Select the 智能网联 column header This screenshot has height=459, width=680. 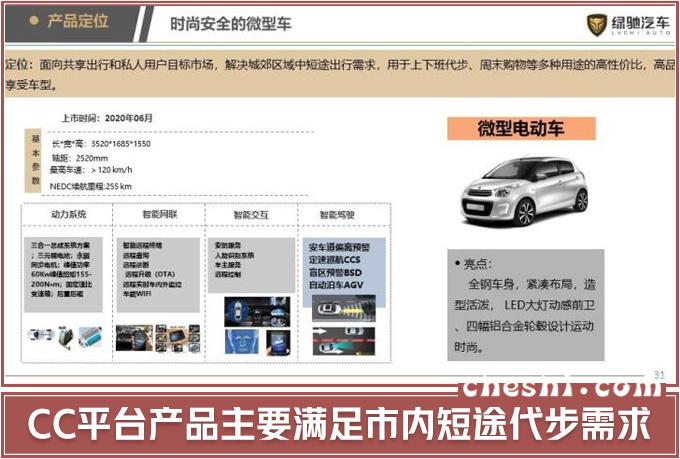pos(160,214)
